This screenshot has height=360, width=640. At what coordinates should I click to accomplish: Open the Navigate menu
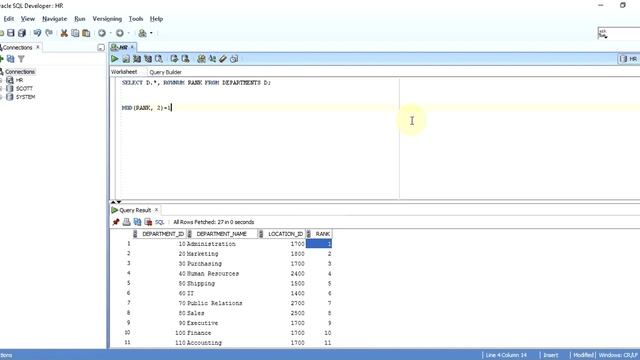54,19
